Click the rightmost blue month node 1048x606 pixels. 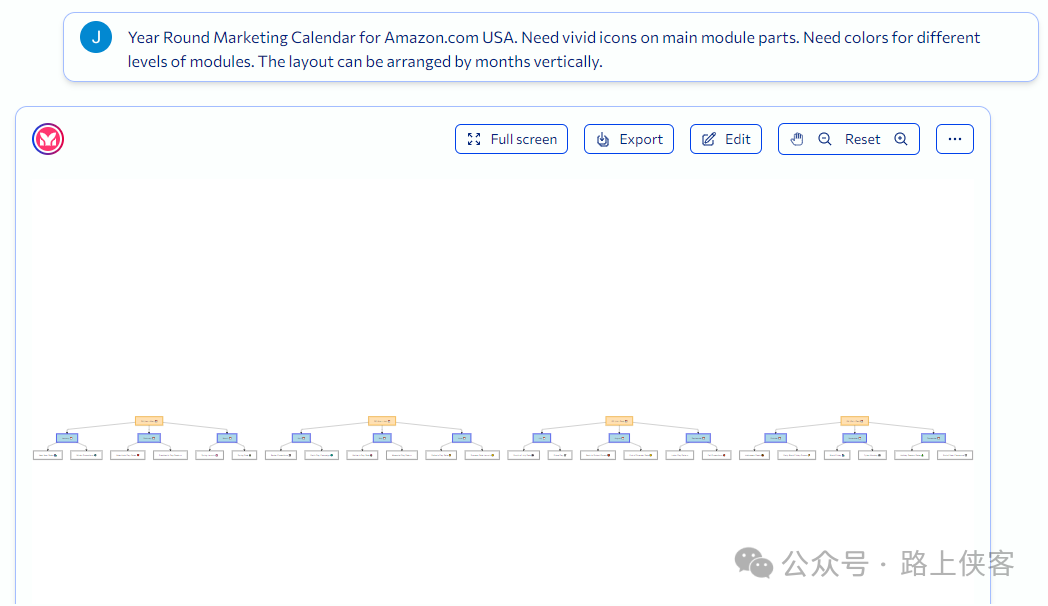click(x=934, y=438)
